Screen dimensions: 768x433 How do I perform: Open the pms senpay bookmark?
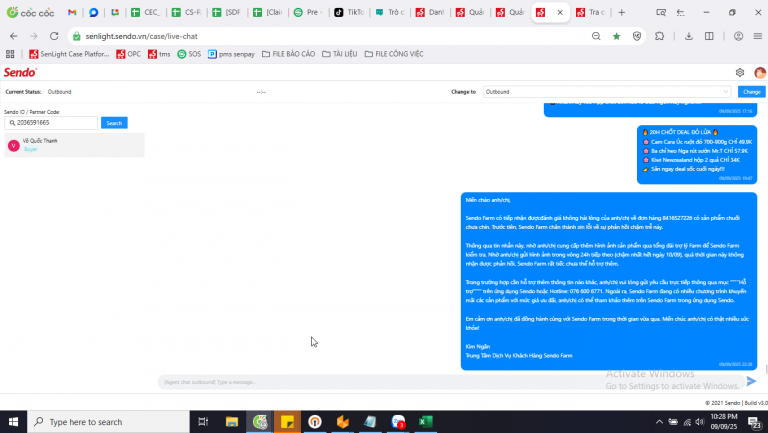[231, 54]
